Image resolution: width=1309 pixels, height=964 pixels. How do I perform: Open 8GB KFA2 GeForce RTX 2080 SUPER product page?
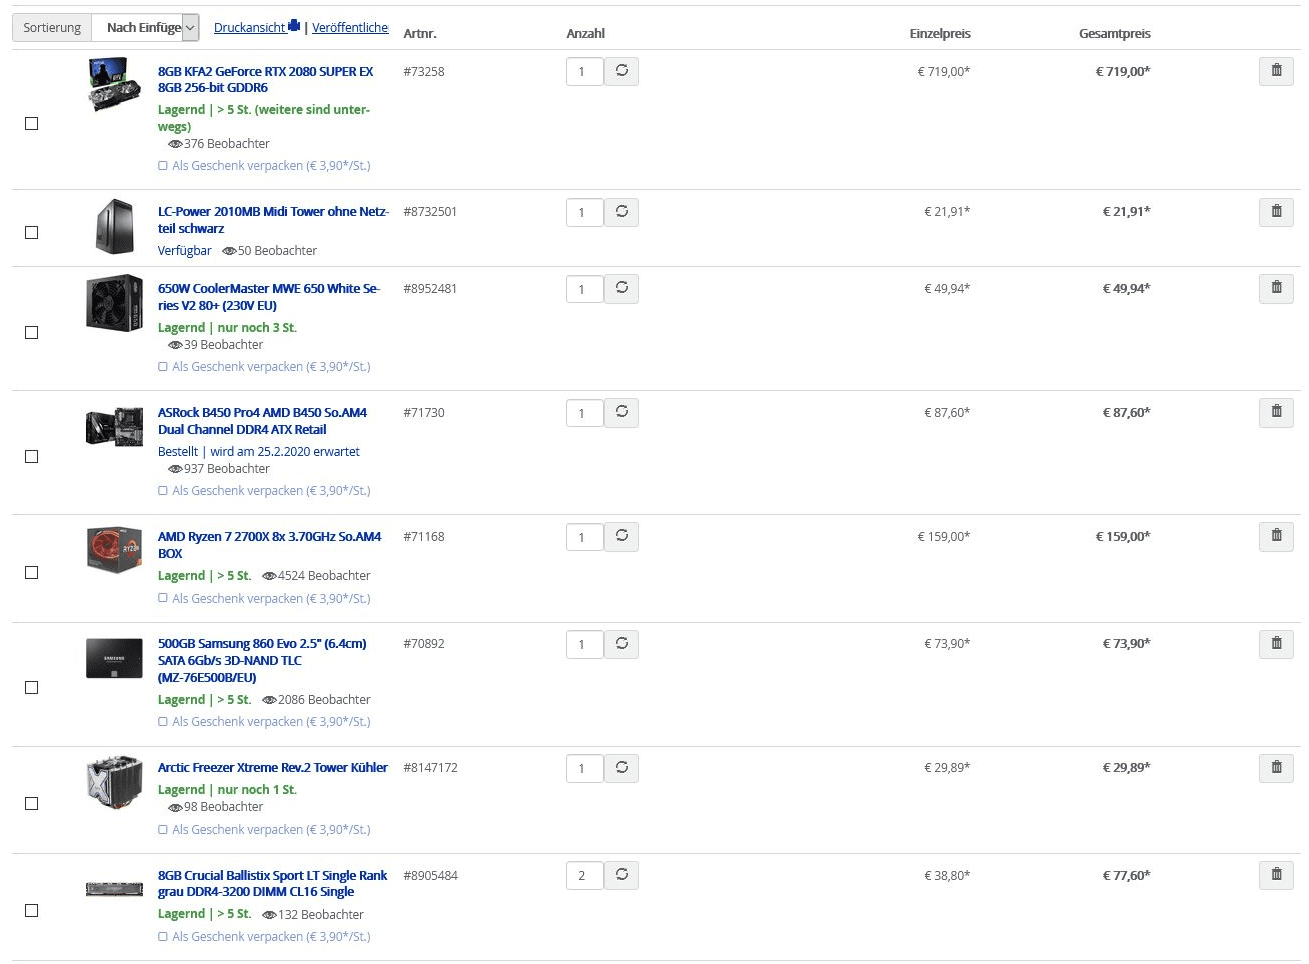[x=265, y=79]
